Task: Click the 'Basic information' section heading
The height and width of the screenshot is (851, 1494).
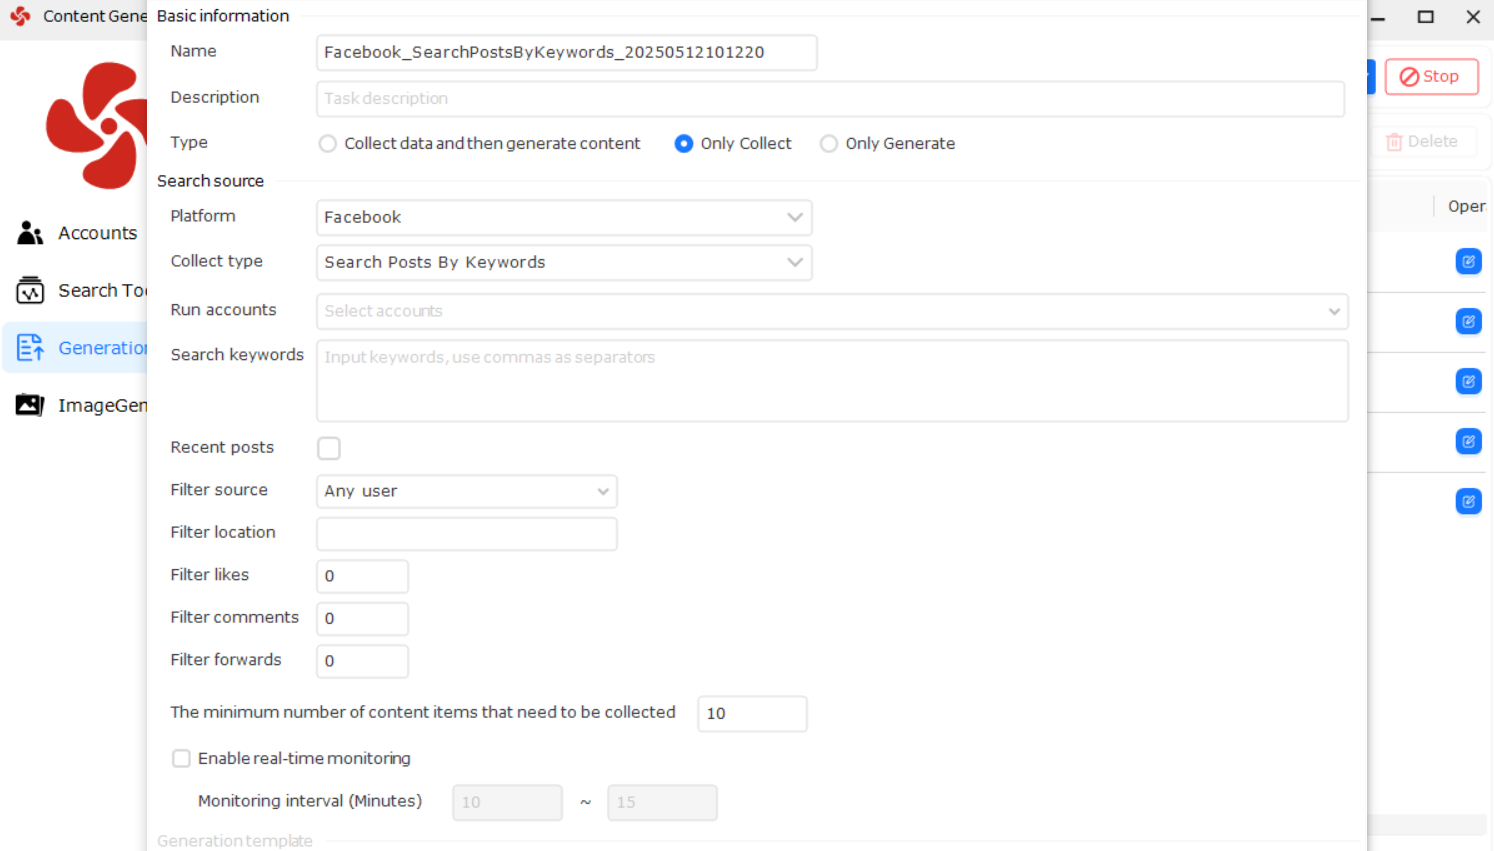Action: point(223,16)
